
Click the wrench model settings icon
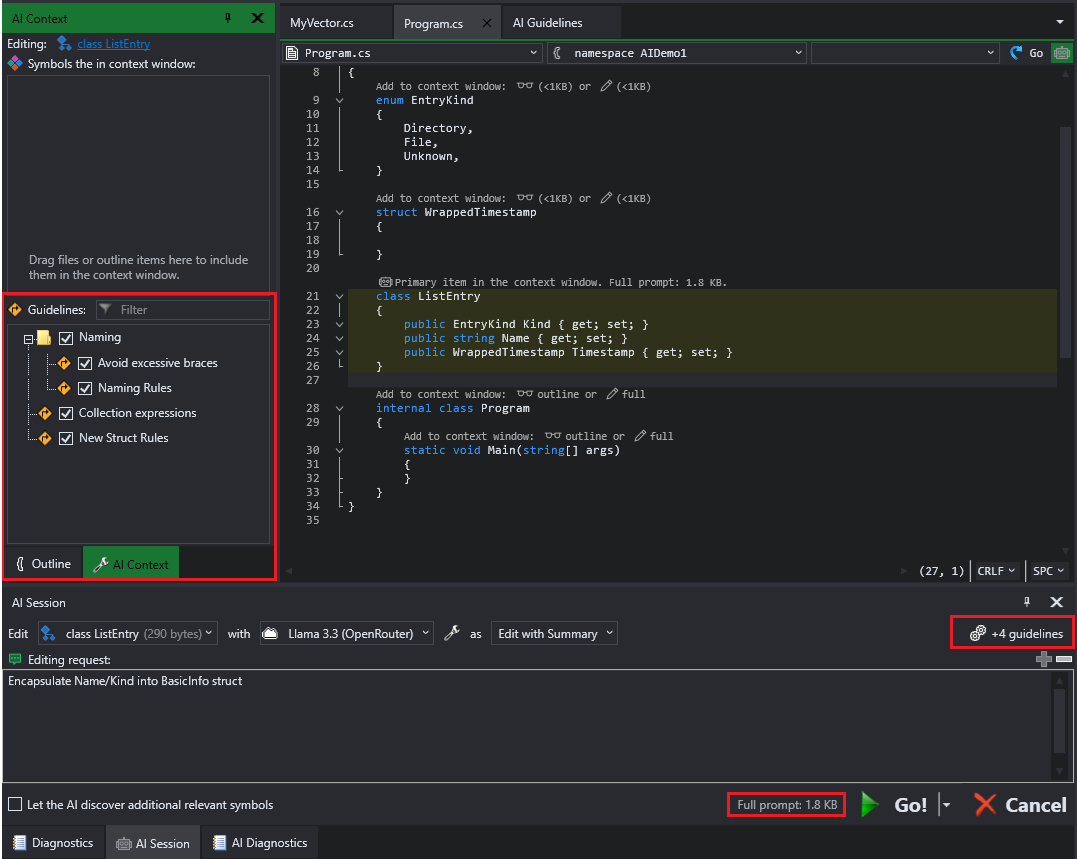(x=451, y=633)
